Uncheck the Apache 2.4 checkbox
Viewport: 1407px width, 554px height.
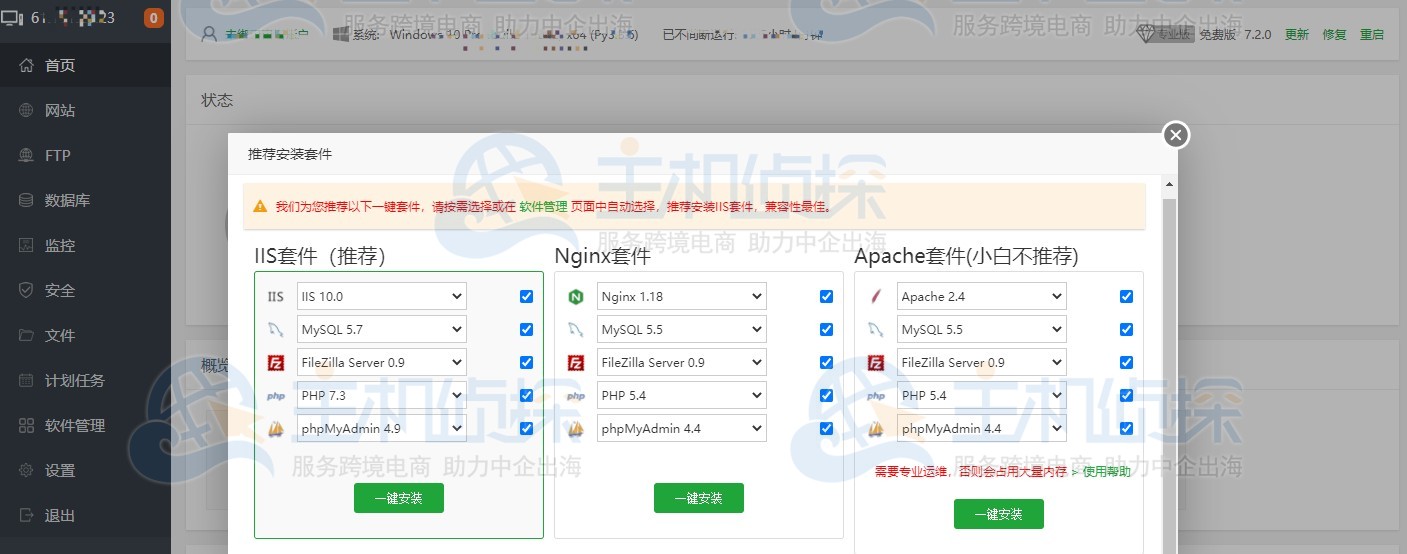(x=1126, y=296)
